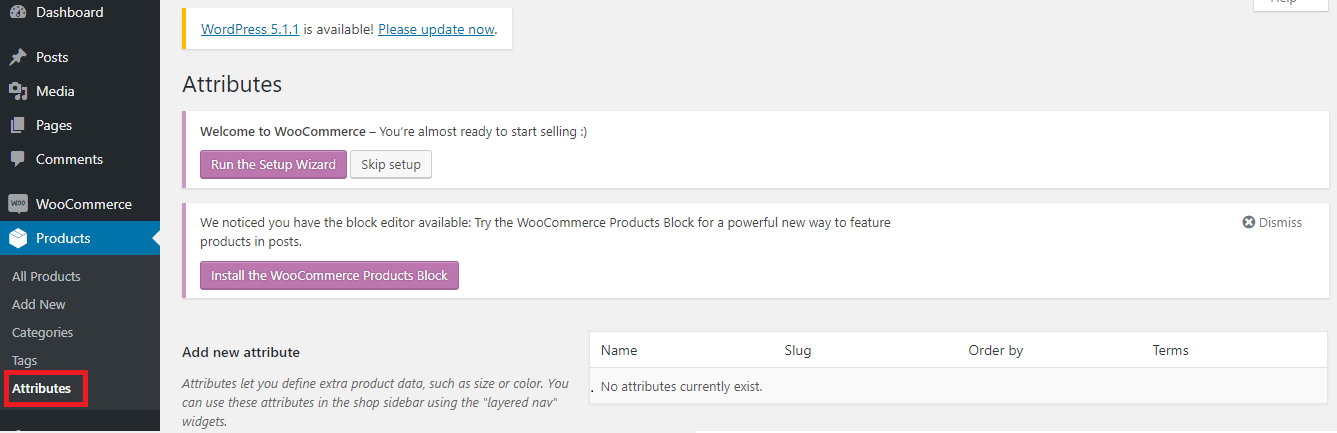Run the Setup Wizard
Viewport: 1337px width, 433px height.
click(x=273, y=164)
